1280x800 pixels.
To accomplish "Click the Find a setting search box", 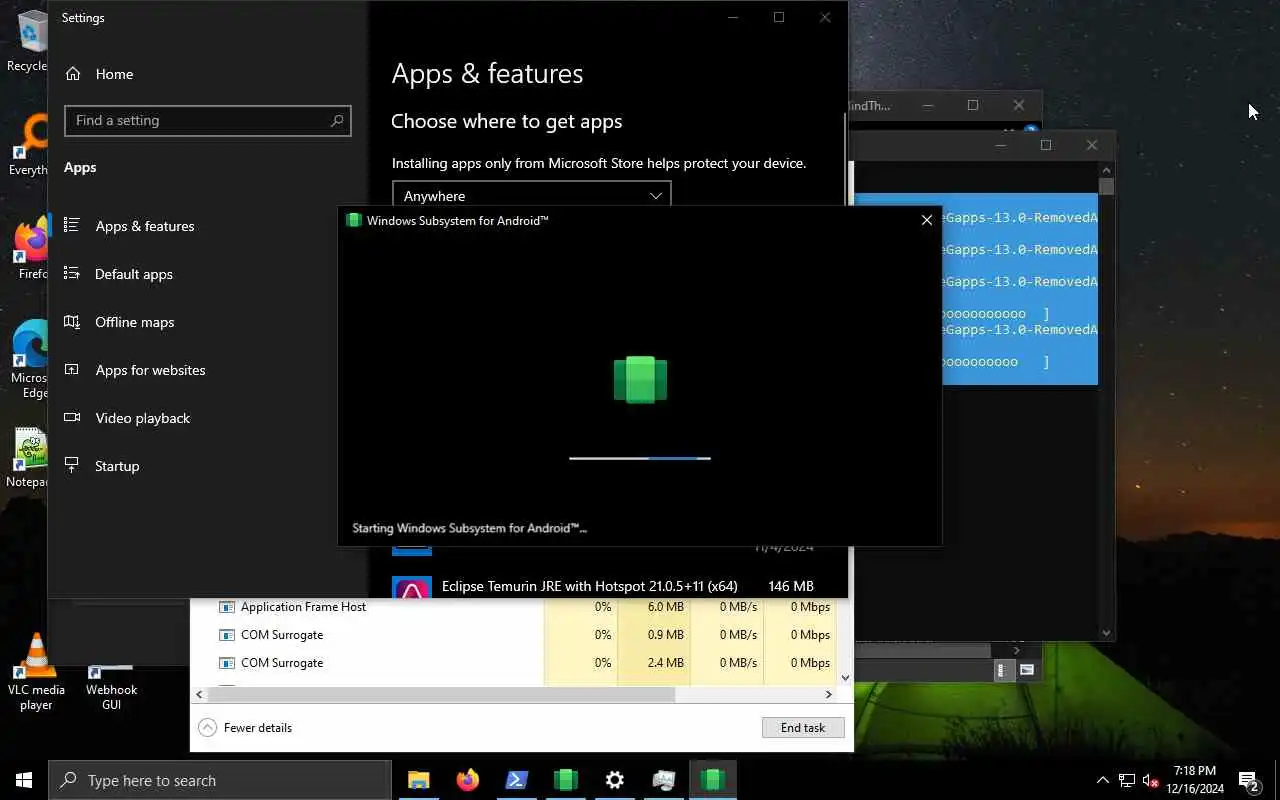I will click(x=207, y=120).
